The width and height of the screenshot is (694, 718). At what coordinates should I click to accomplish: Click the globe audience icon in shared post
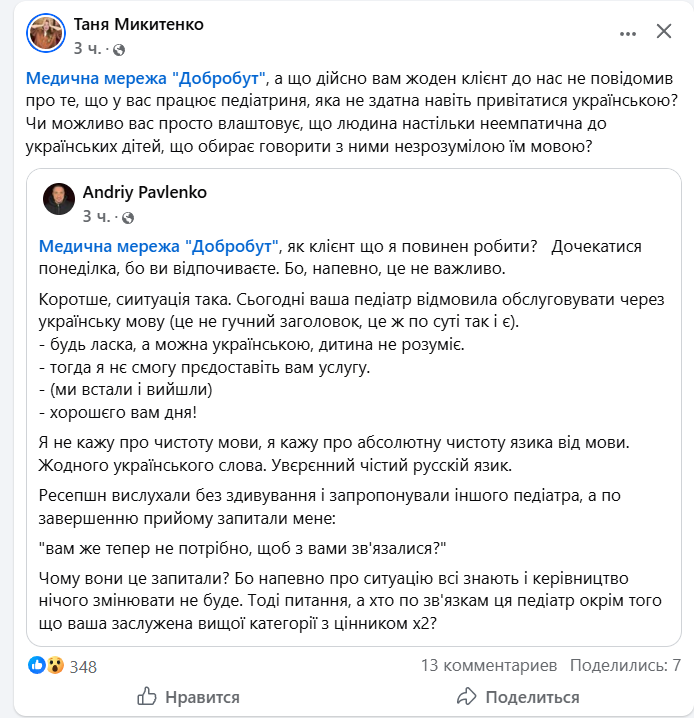coord(130,216)
